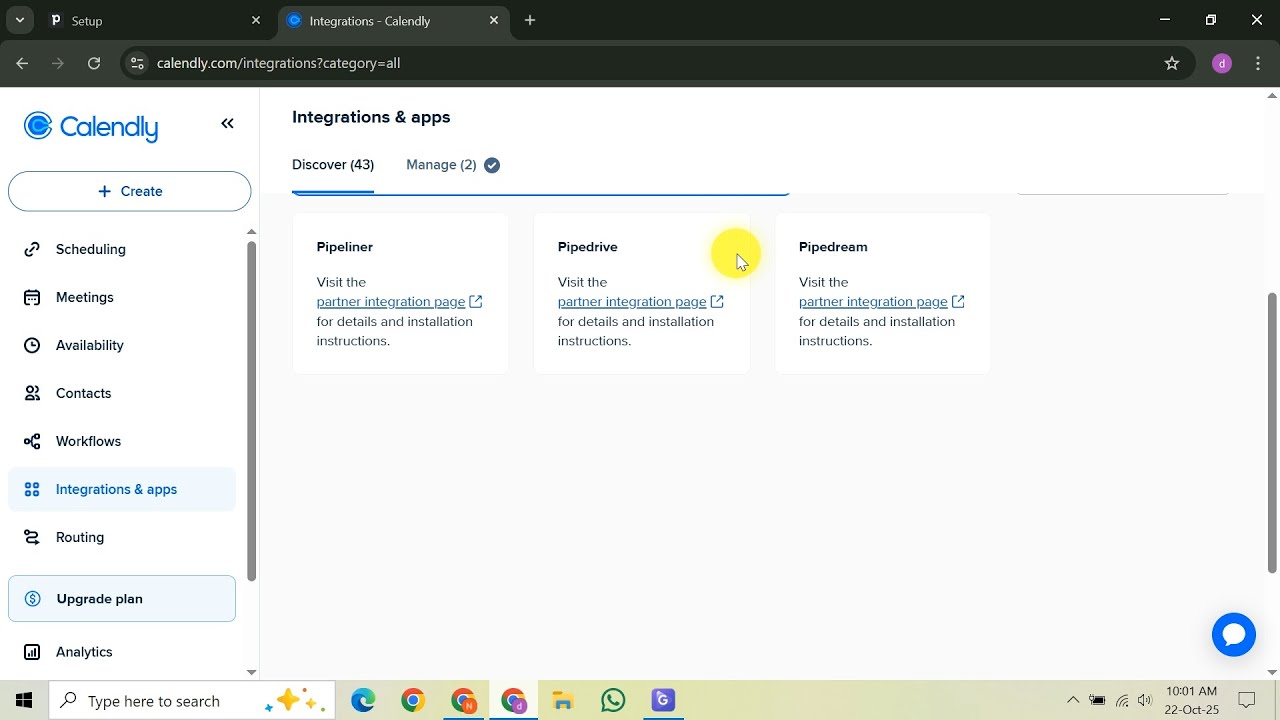Click external link icon on Pipeliner card
1280x720 pixels.
coord(476,301)
